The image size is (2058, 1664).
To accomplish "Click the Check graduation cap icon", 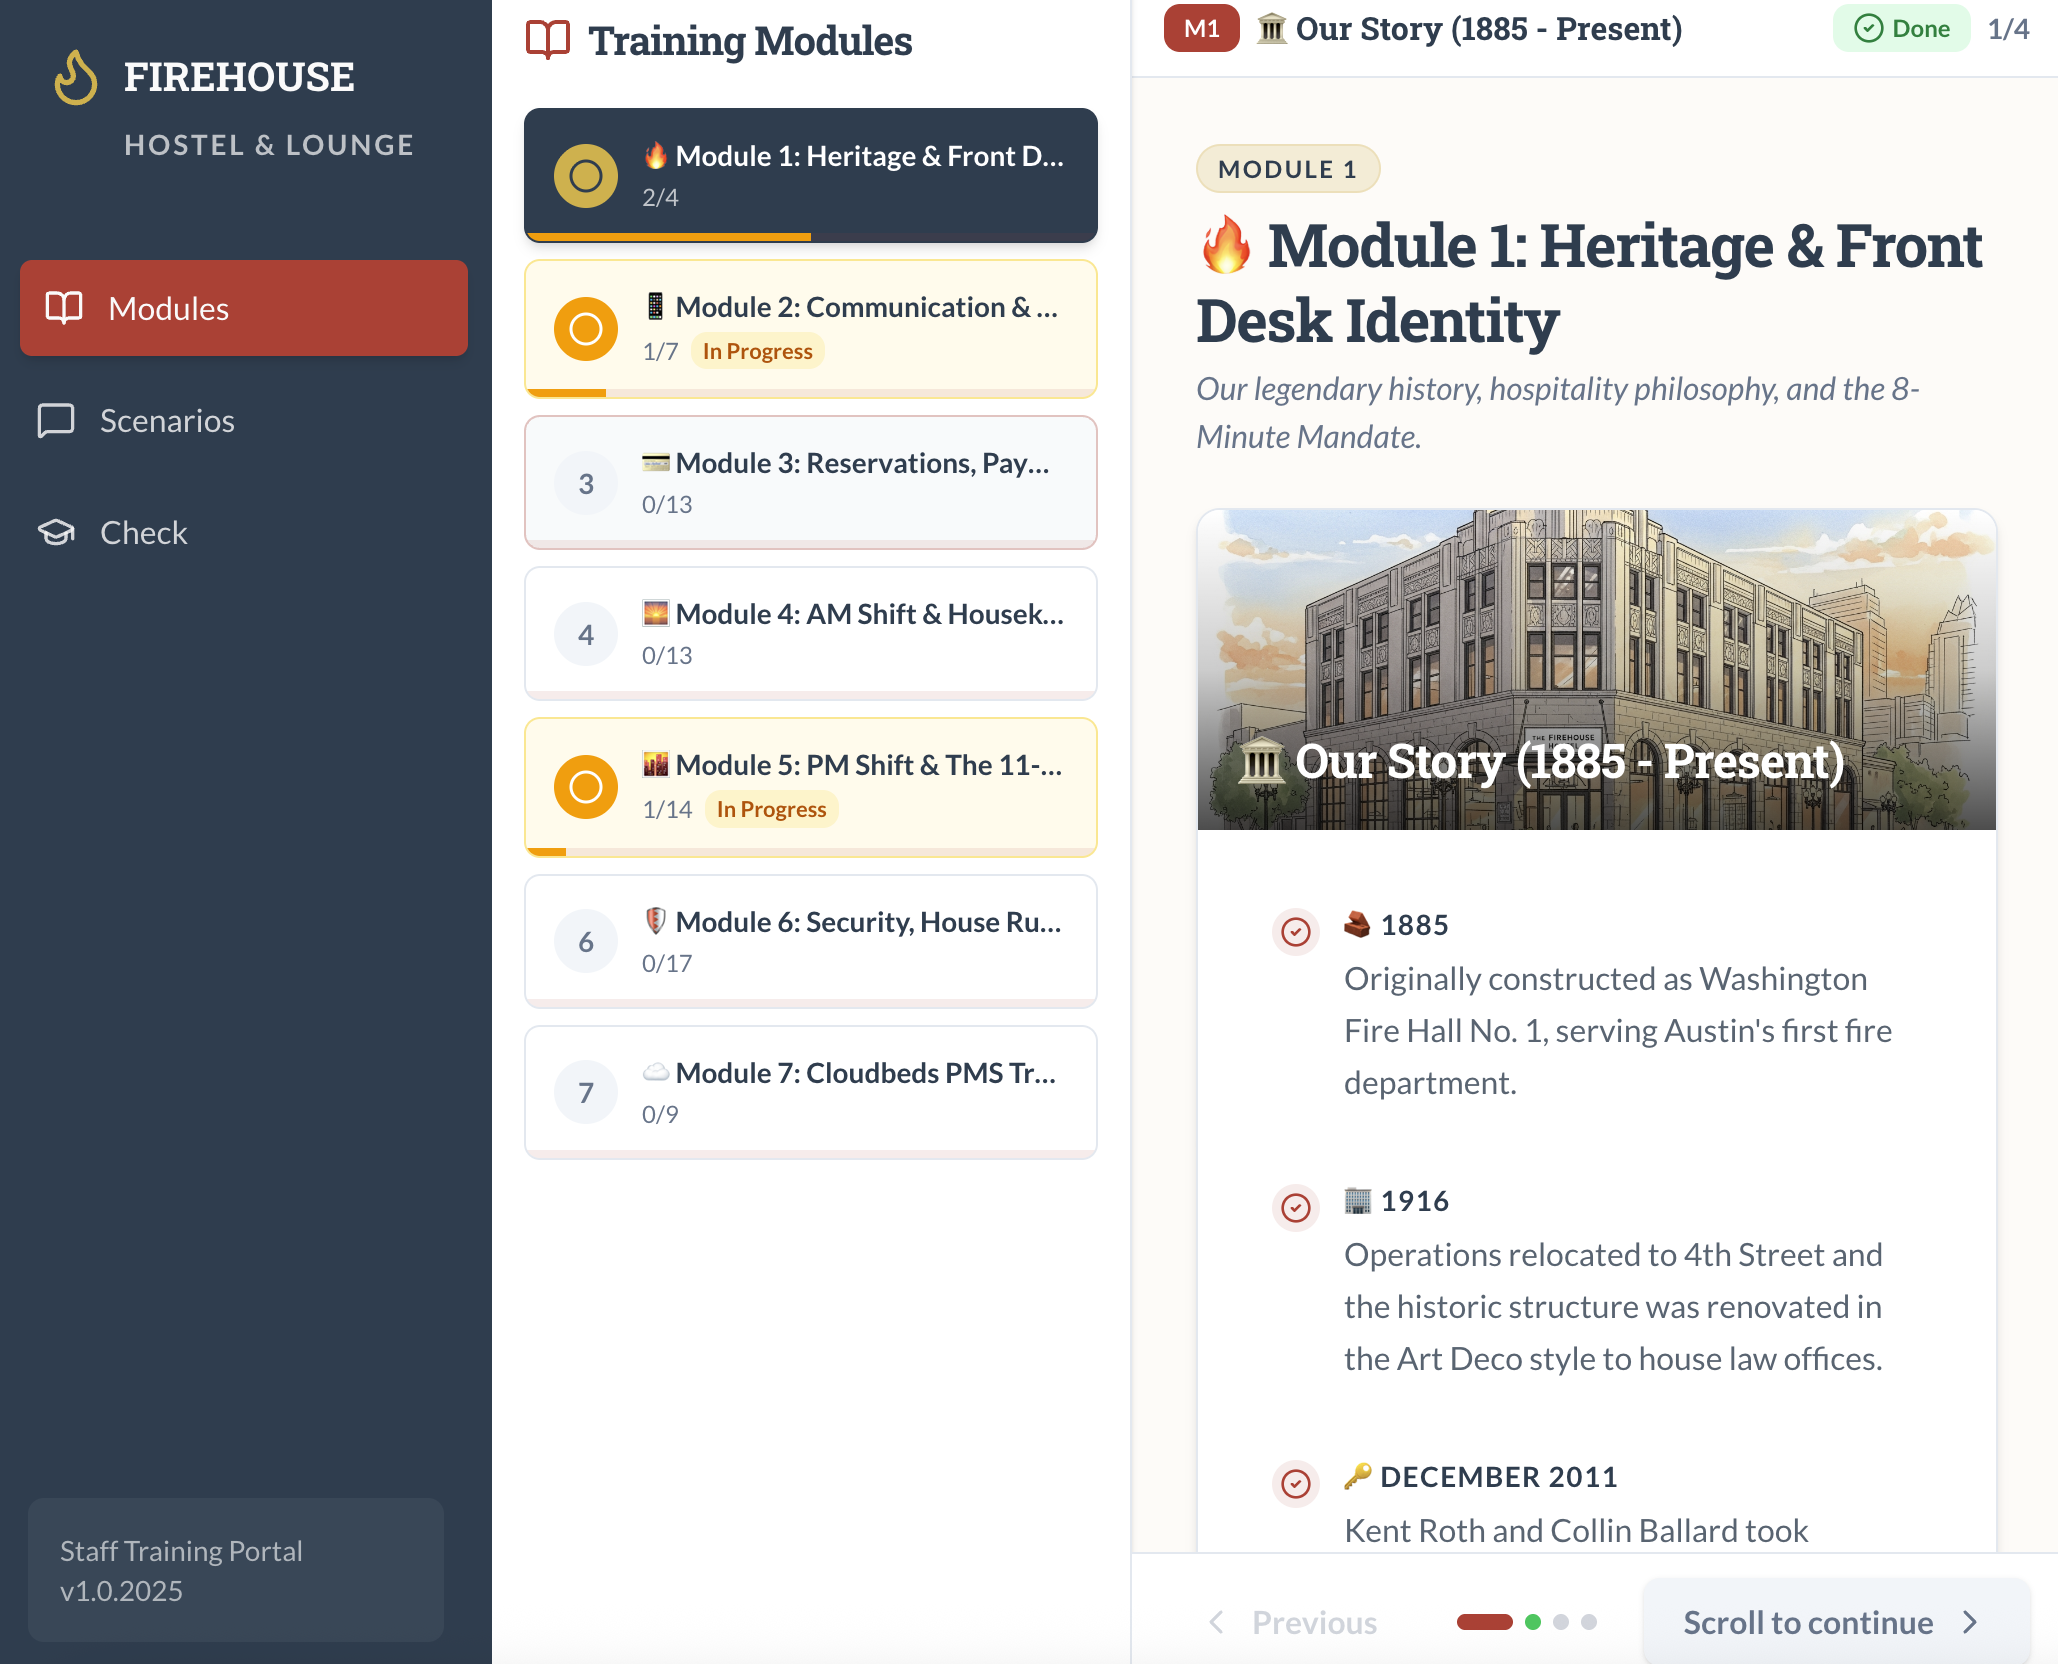I will [x=56, y=533].
